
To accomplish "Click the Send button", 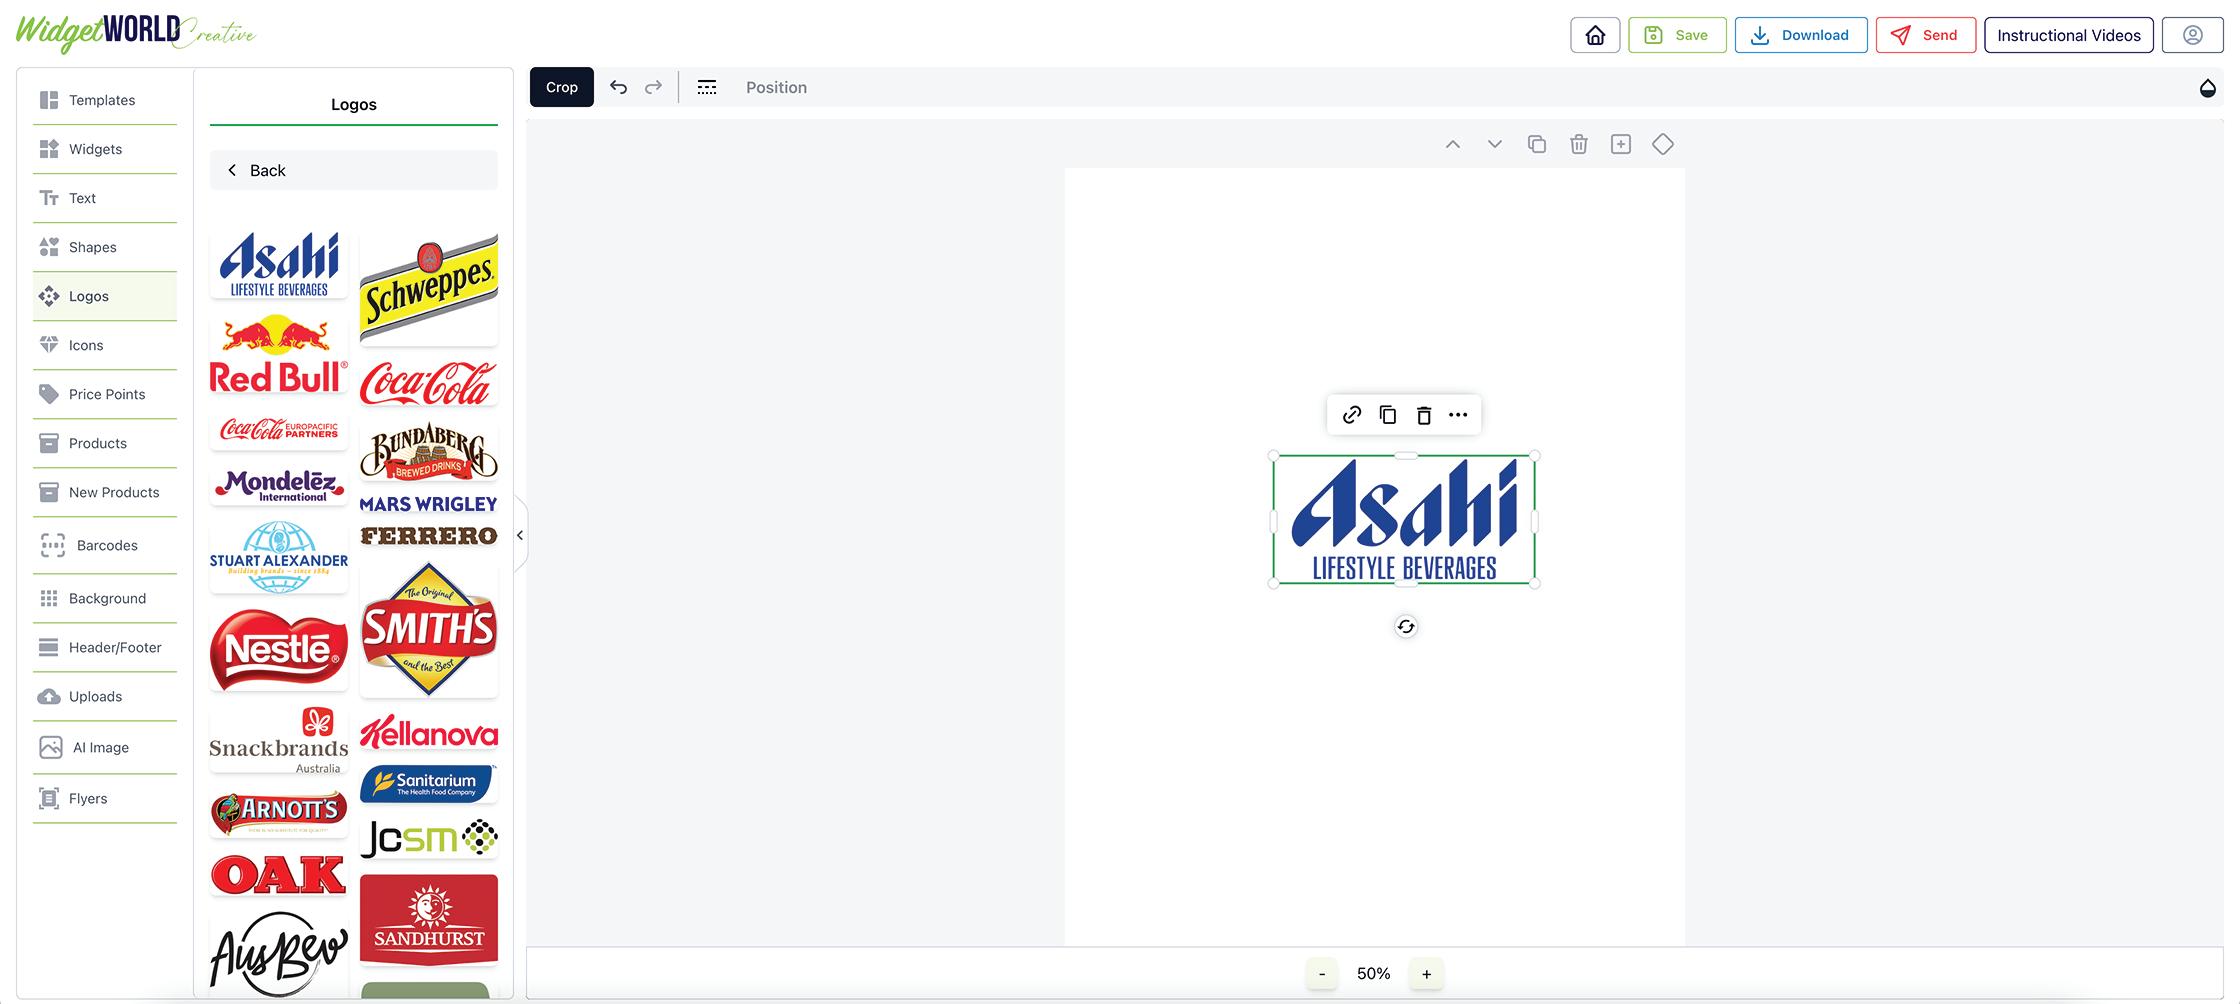I will click(x=1926, y=35).
